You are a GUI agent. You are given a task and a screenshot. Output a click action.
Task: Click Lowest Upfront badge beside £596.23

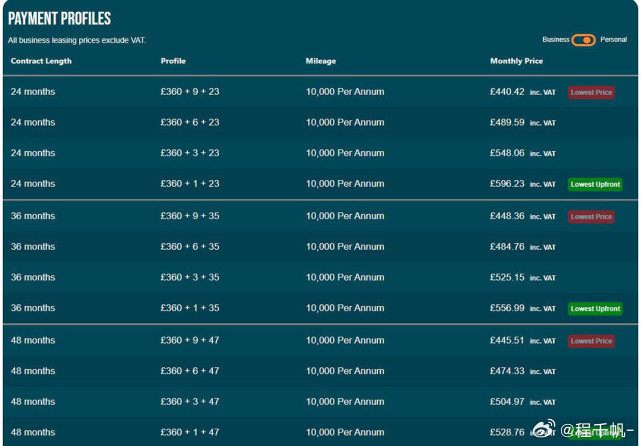tap(595, 184)
